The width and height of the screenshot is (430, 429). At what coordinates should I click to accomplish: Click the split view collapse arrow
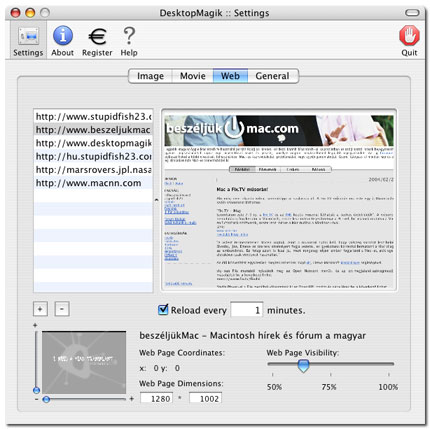tap(157, 200)
